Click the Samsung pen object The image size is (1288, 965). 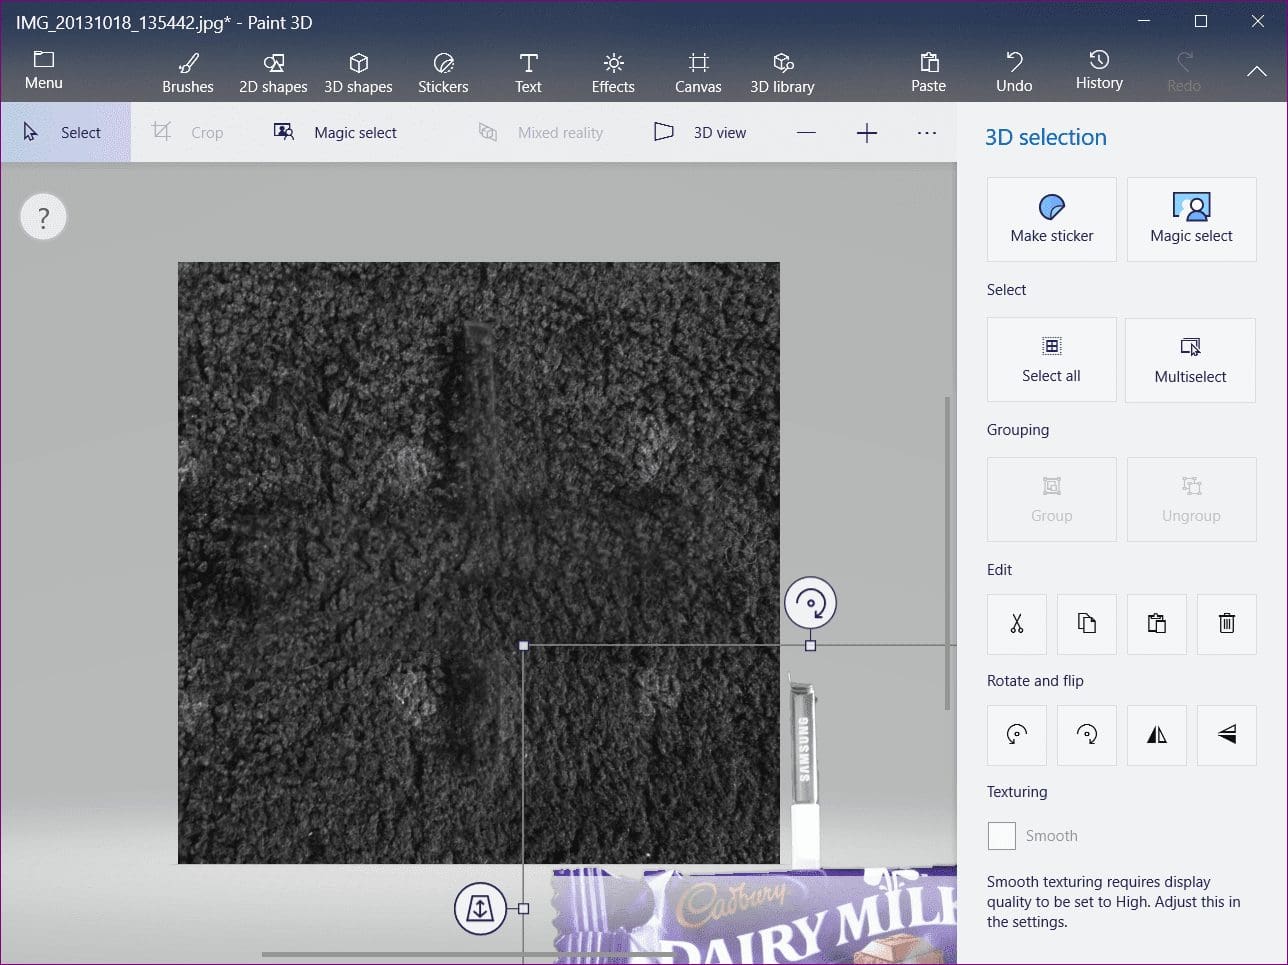pos(803,770)
